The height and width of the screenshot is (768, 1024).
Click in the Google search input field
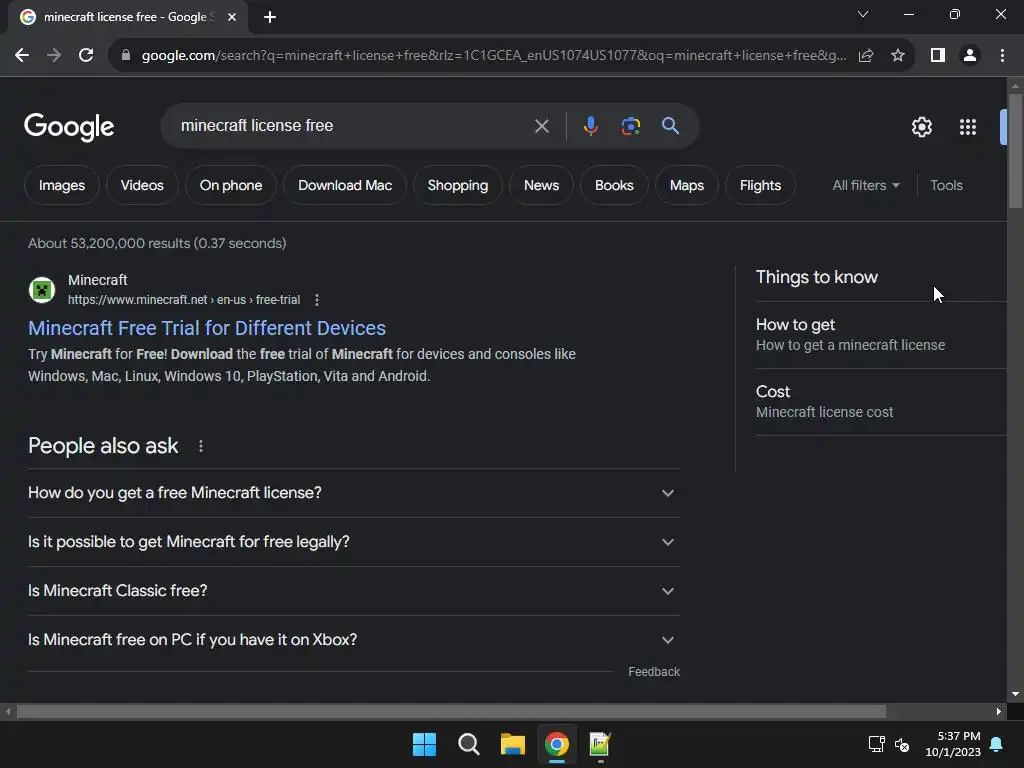click(353, 125)
